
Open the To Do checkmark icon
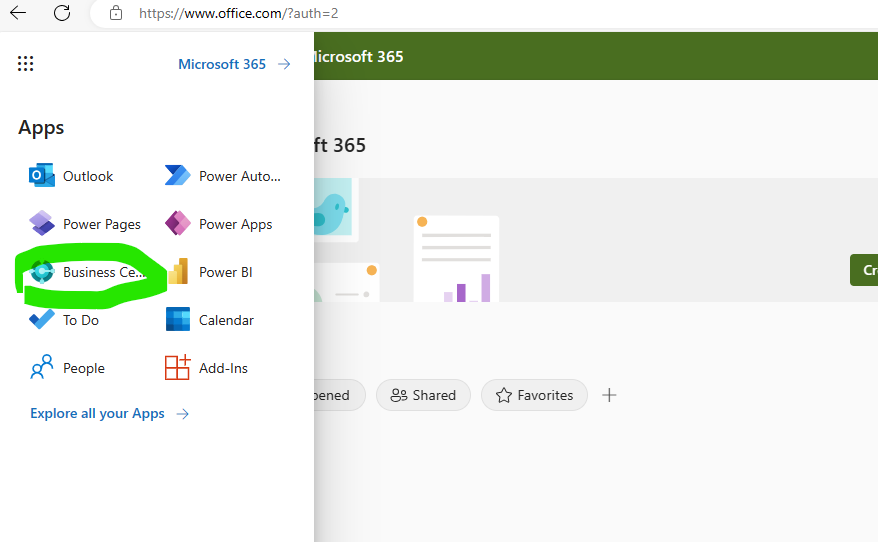[42, 319]
